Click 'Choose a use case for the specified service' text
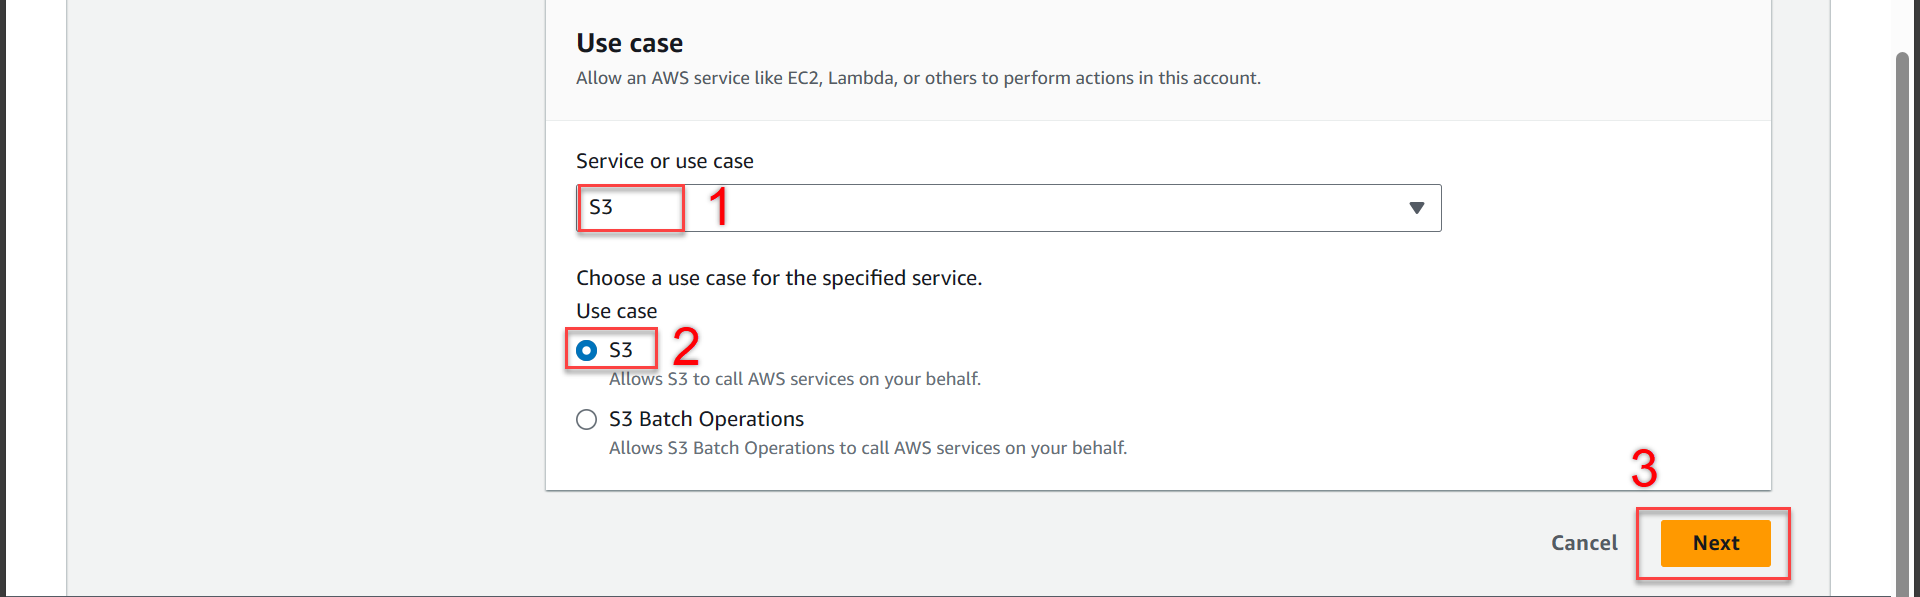Image resolution: width=1920 pixels, height=597 pixels. [x=779, y=278]
